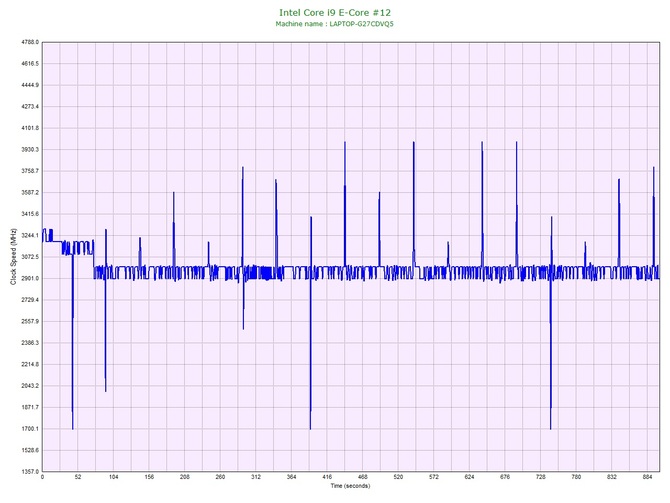Click the y-axis value 2214.8

30,364
